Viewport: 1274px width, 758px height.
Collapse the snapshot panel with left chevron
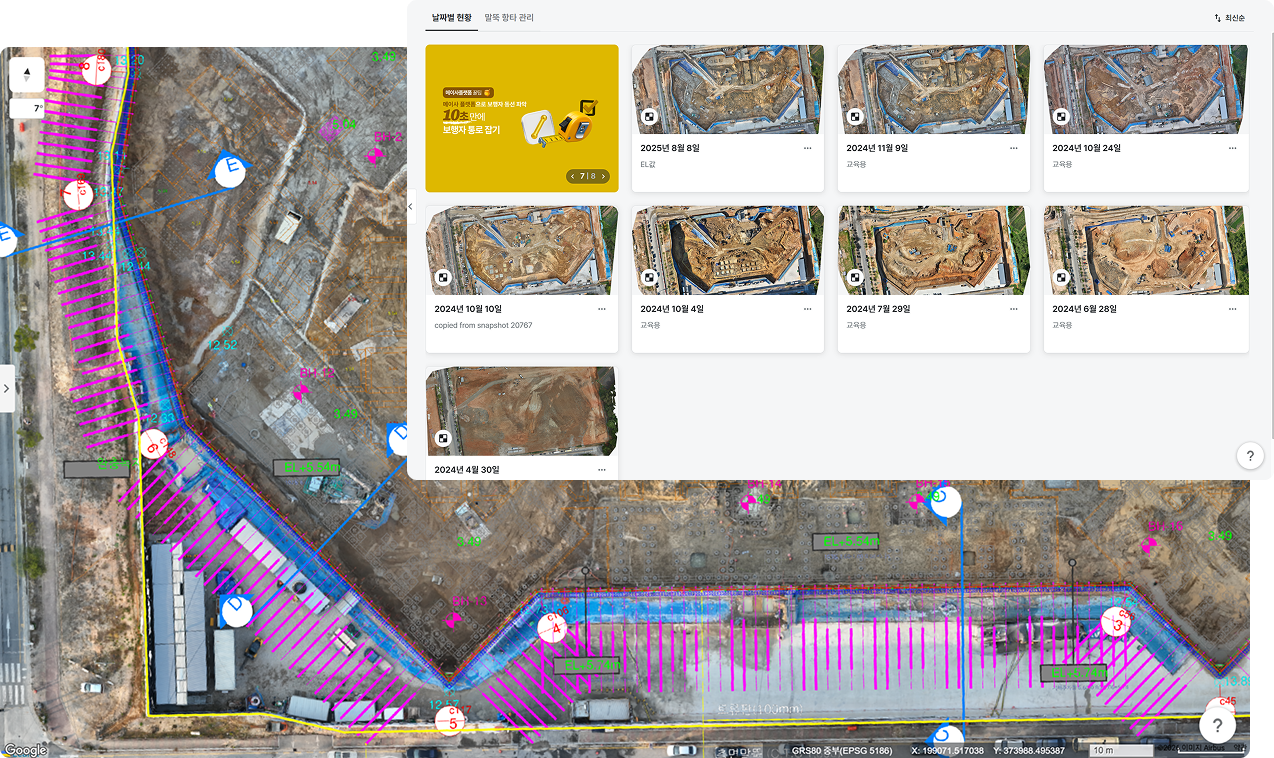(x=411, y=207)
